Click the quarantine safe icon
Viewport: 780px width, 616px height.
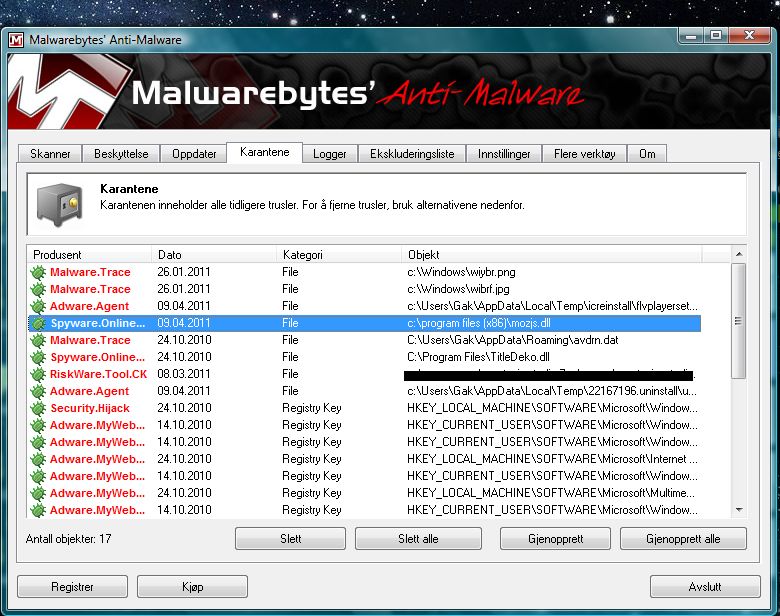tap(59, 205)
